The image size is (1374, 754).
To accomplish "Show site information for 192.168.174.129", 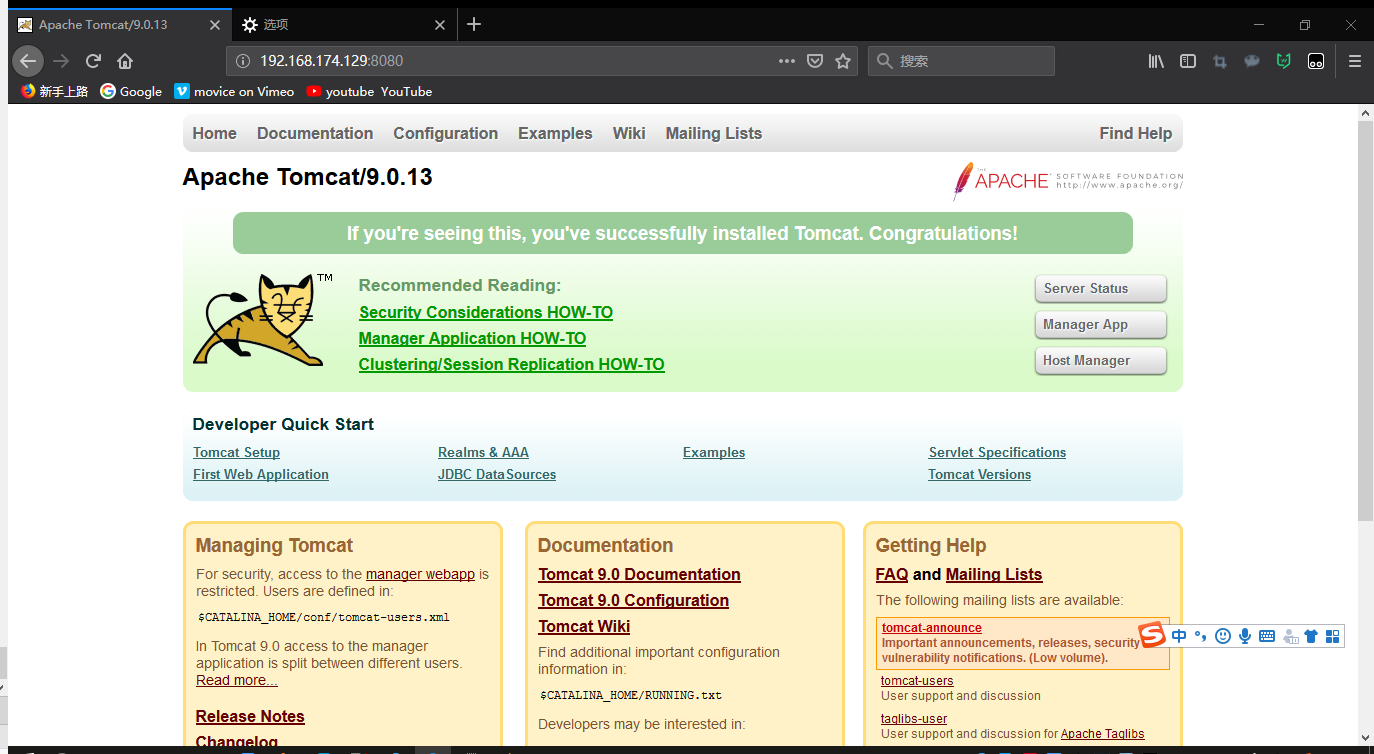I will (242, 61).
